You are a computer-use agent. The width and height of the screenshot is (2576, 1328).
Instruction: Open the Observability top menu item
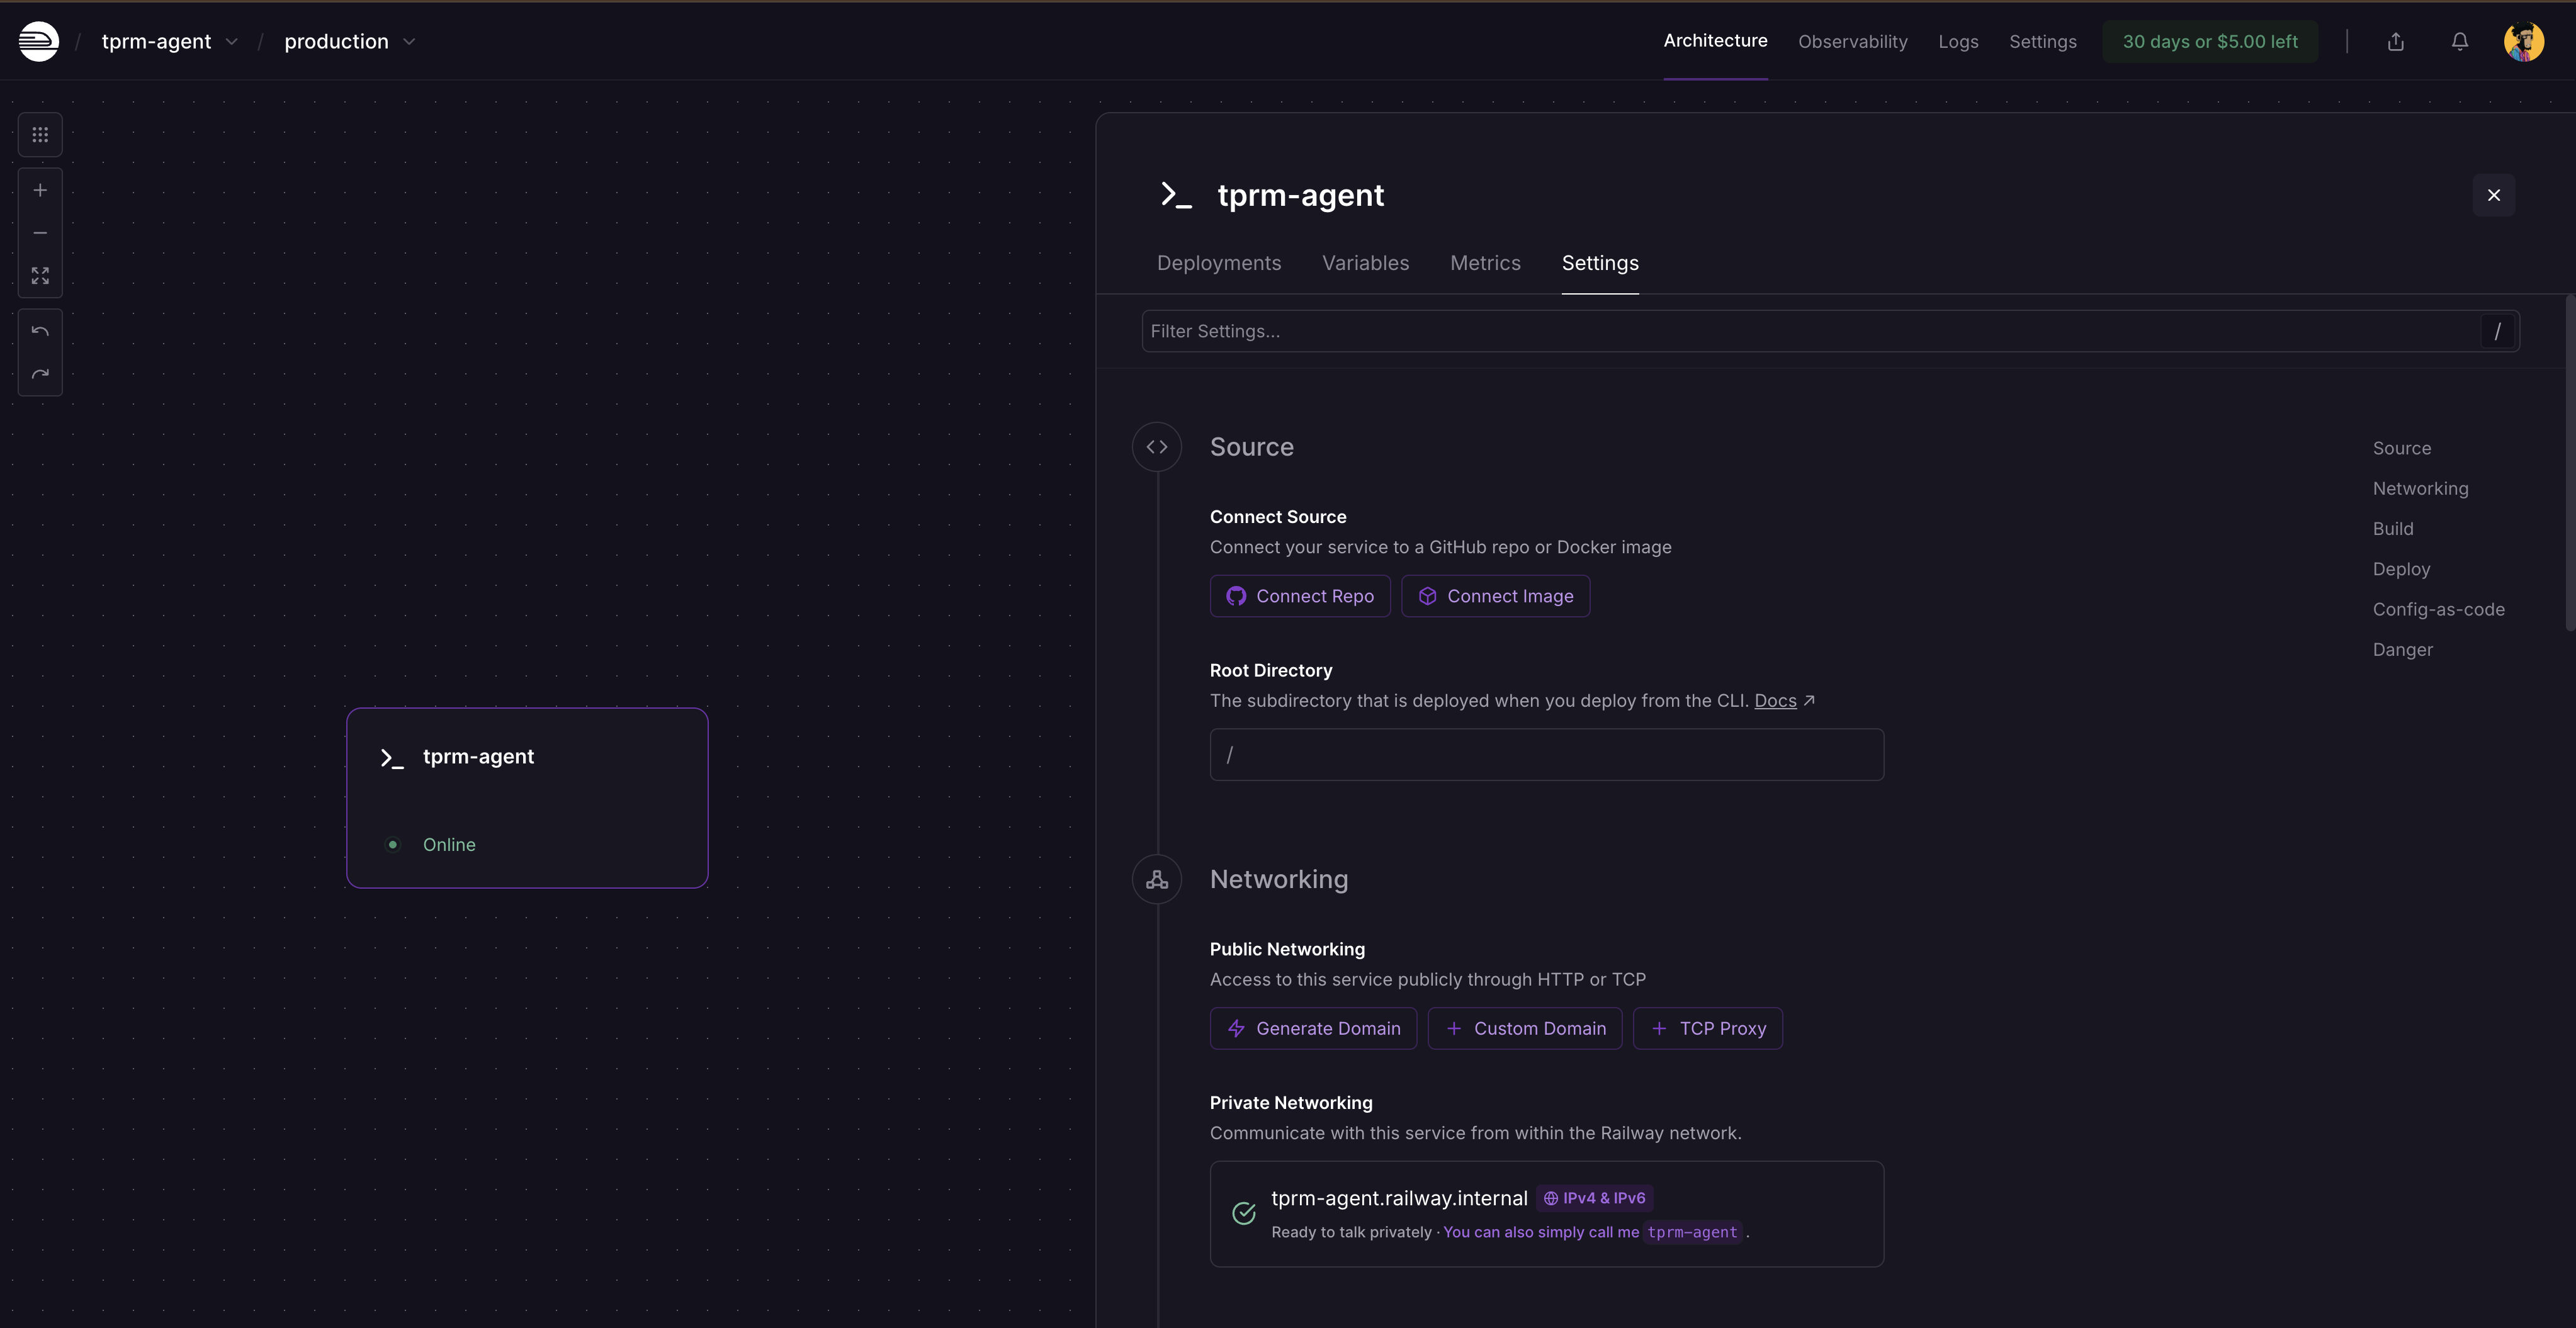click(1852, 41)
